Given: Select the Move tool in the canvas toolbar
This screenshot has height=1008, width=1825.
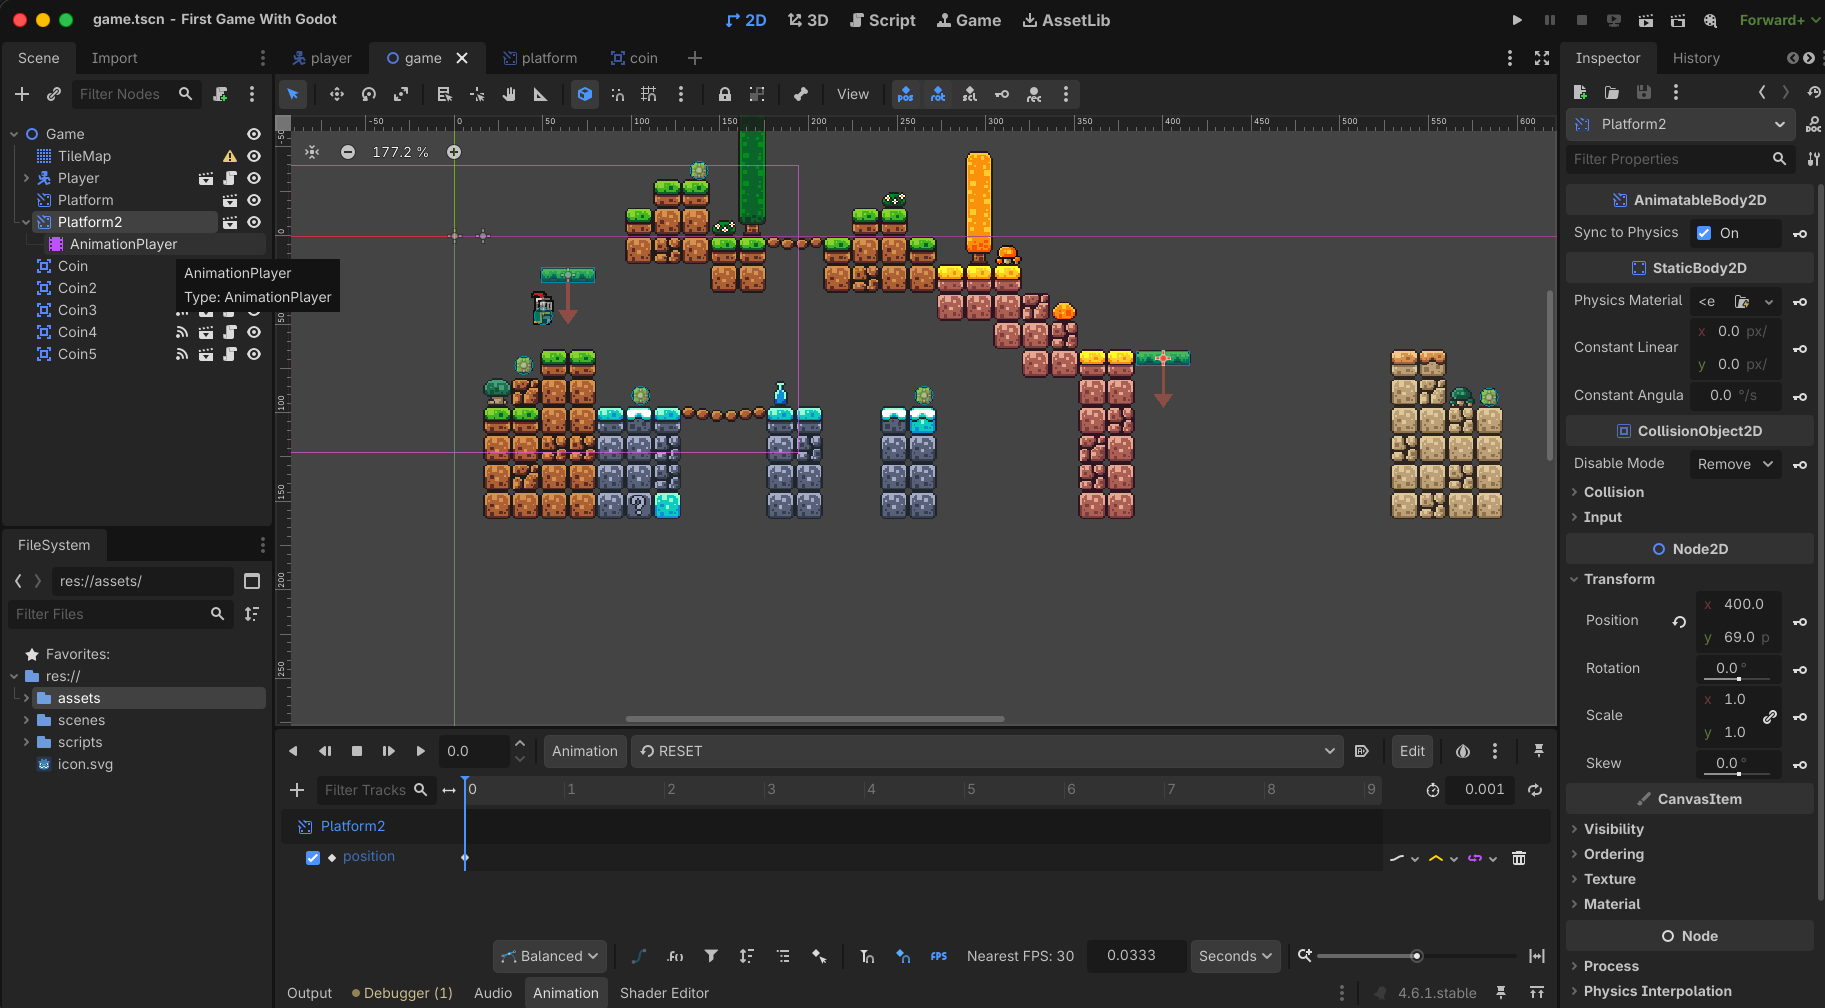Looking at the screenshot, I should click(x=337, y=94).
